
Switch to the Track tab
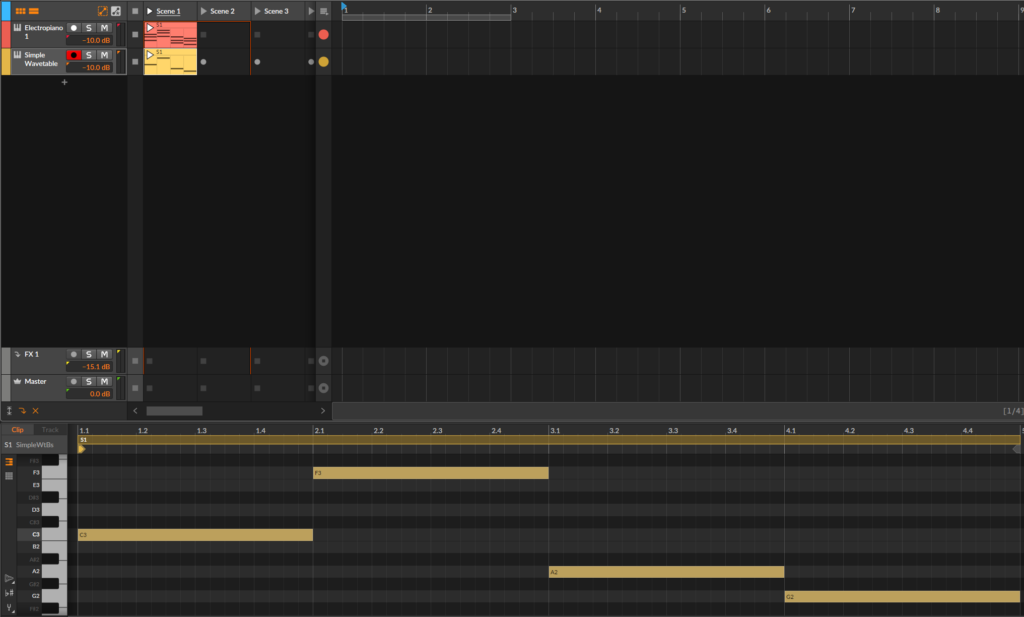click(50, 430)
